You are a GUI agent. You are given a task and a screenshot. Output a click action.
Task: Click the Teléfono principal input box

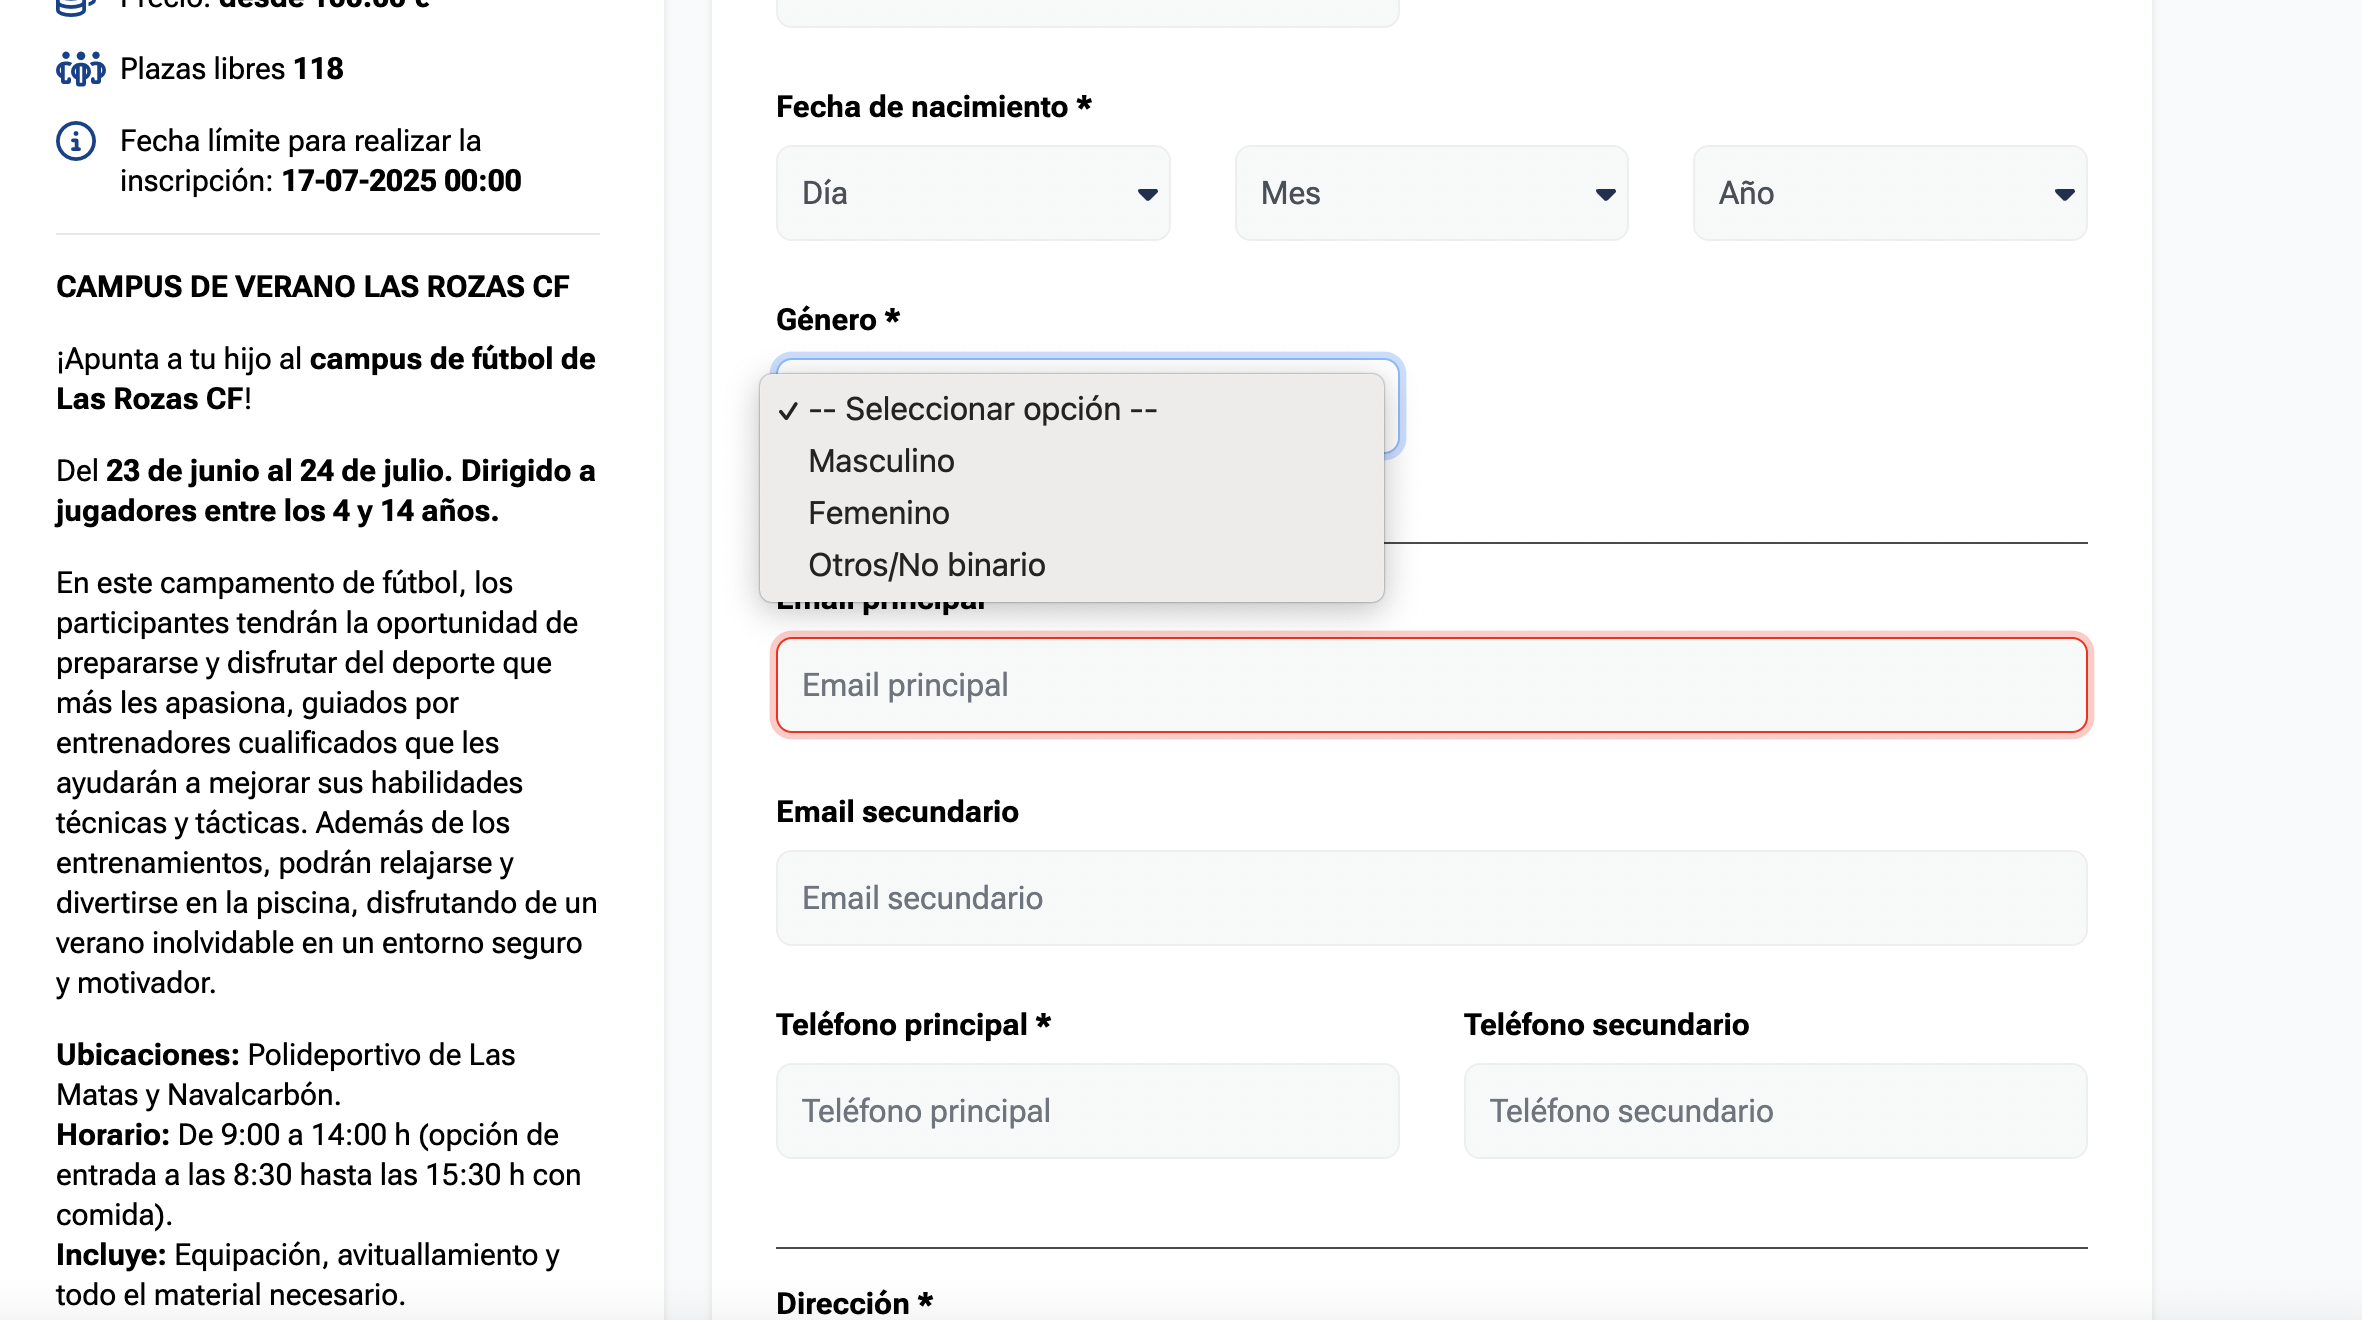click(x=1087, y=1111)
